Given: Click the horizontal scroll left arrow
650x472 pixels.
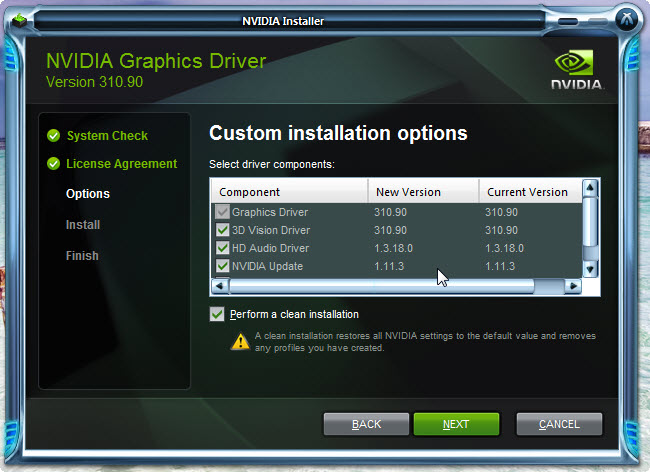Looking at the screenshot, I should tap(220, 286).
